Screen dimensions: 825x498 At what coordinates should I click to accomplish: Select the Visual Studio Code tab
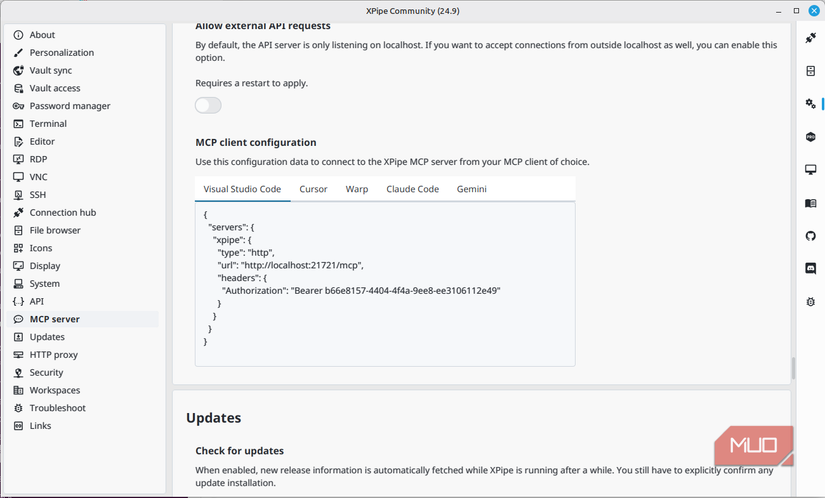point(243,189)
